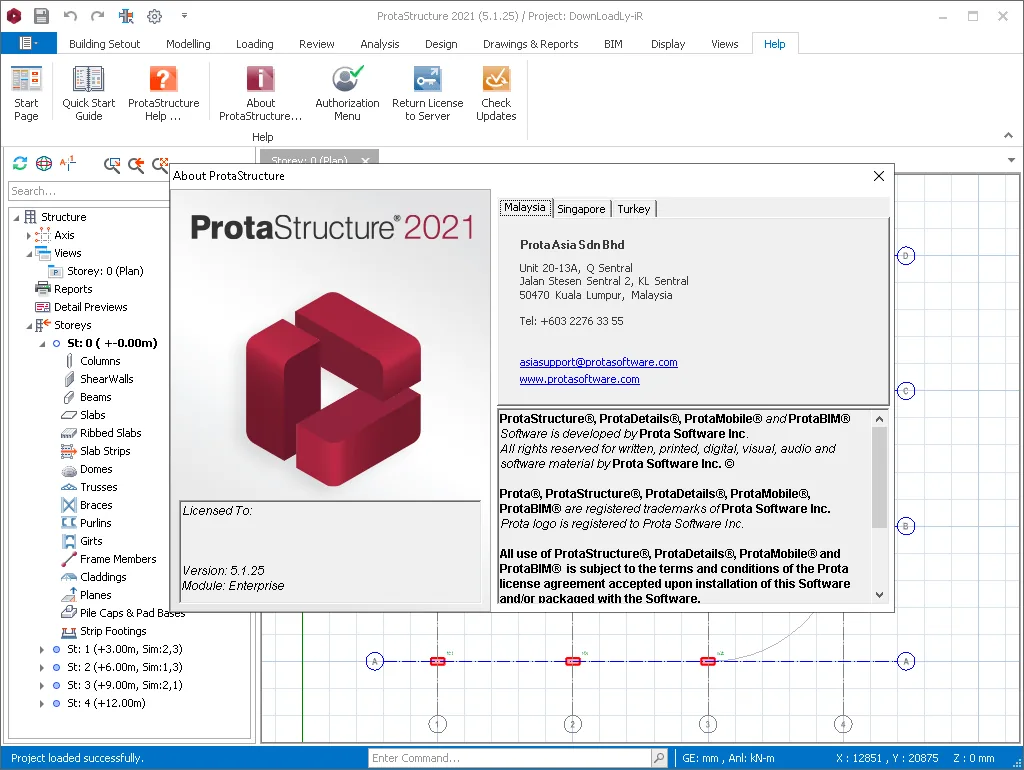1024x770 pixels.
Task: Expand the Axis tree node
Action: [x=28, y=235]
